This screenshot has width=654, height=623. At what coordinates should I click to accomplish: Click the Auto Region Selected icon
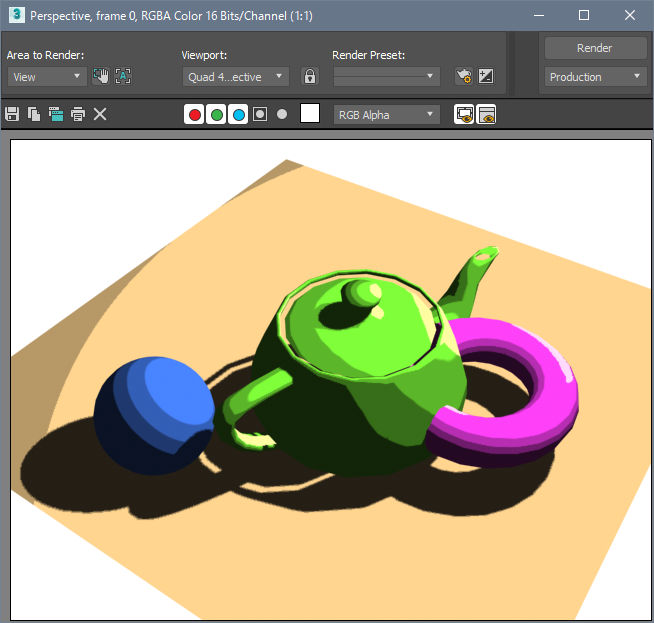point(123,76)
